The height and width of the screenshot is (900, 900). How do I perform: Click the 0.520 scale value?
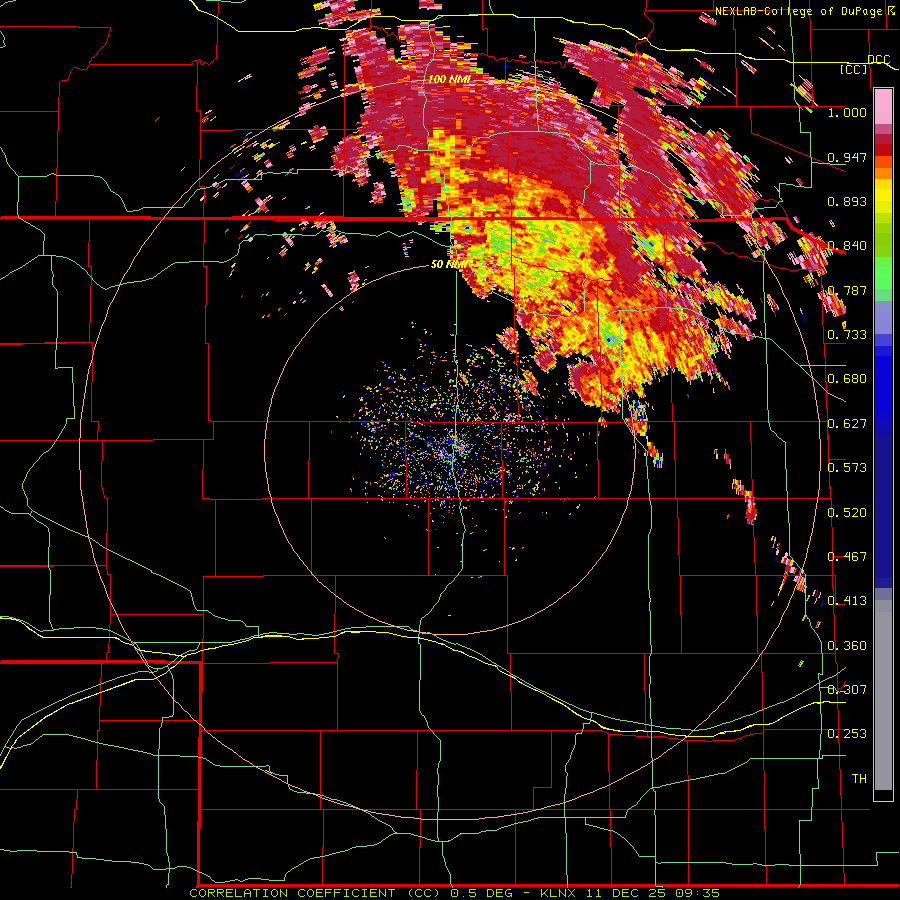(847, 513)
